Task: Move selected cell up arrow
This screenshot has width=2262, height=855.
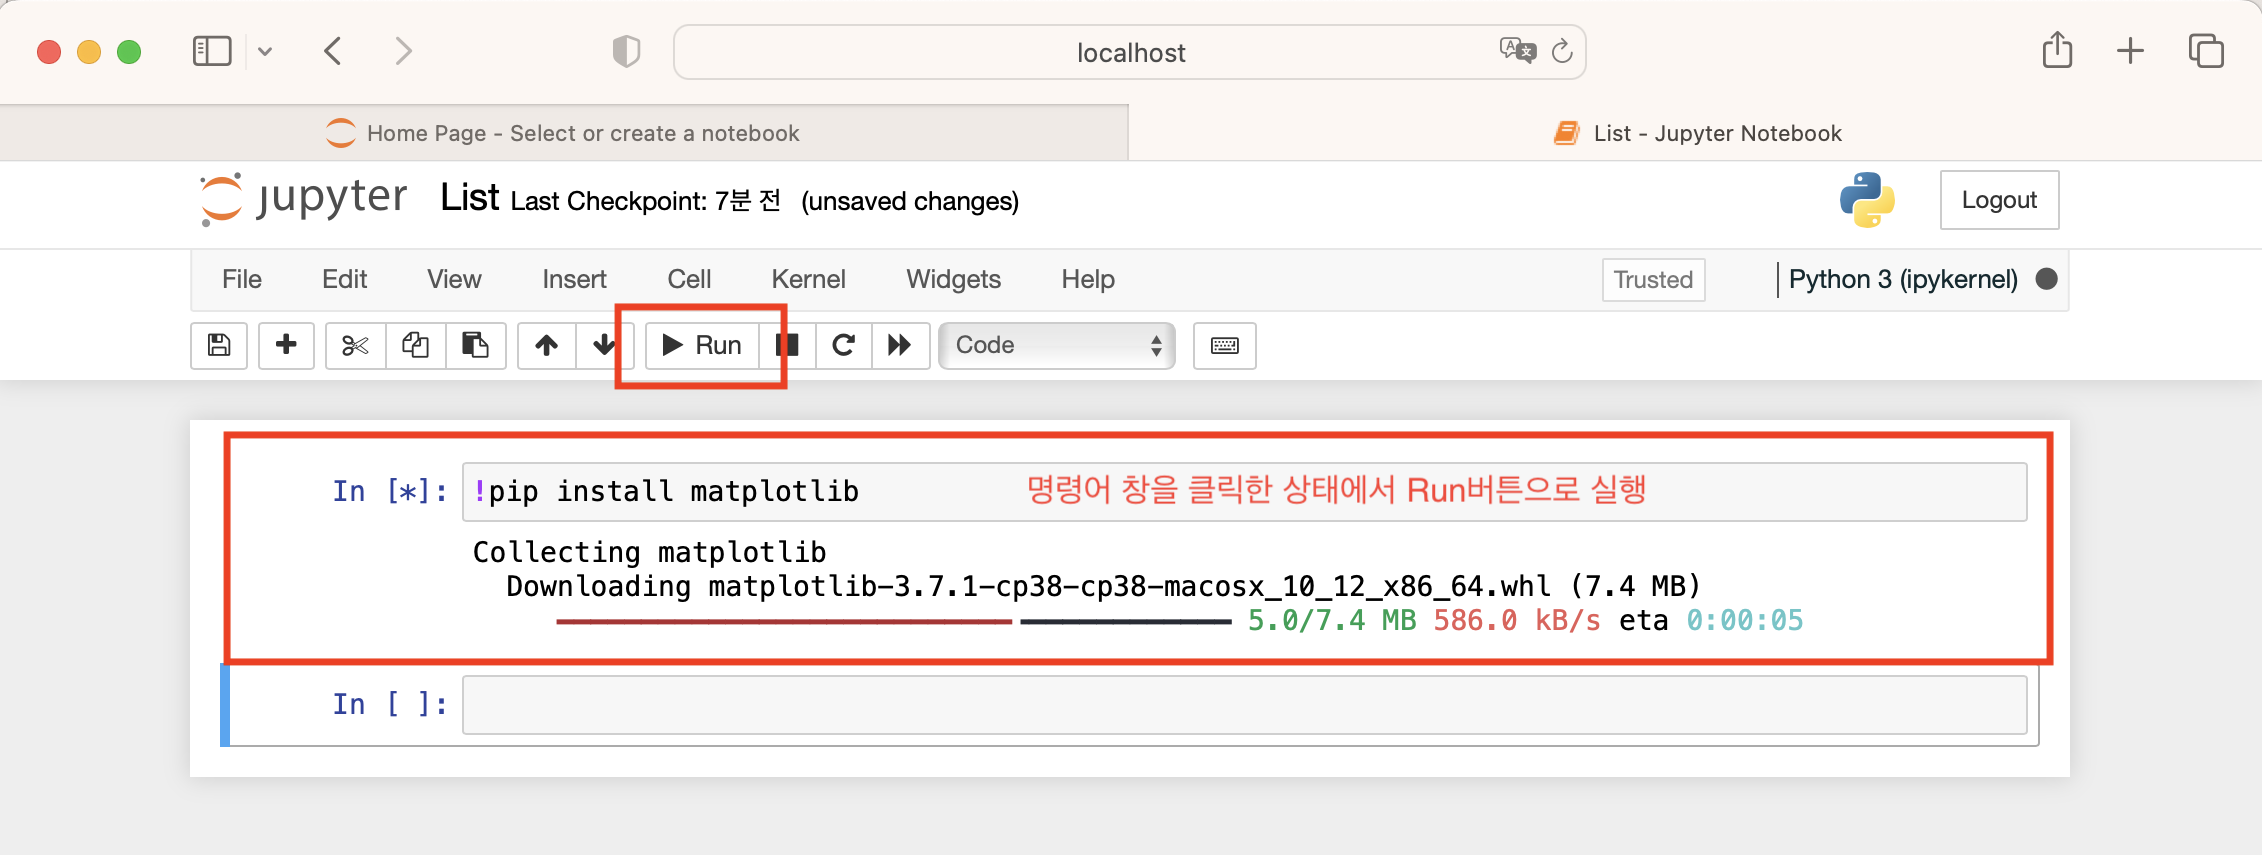Action: pyautogui.click(x=546, y=345)
